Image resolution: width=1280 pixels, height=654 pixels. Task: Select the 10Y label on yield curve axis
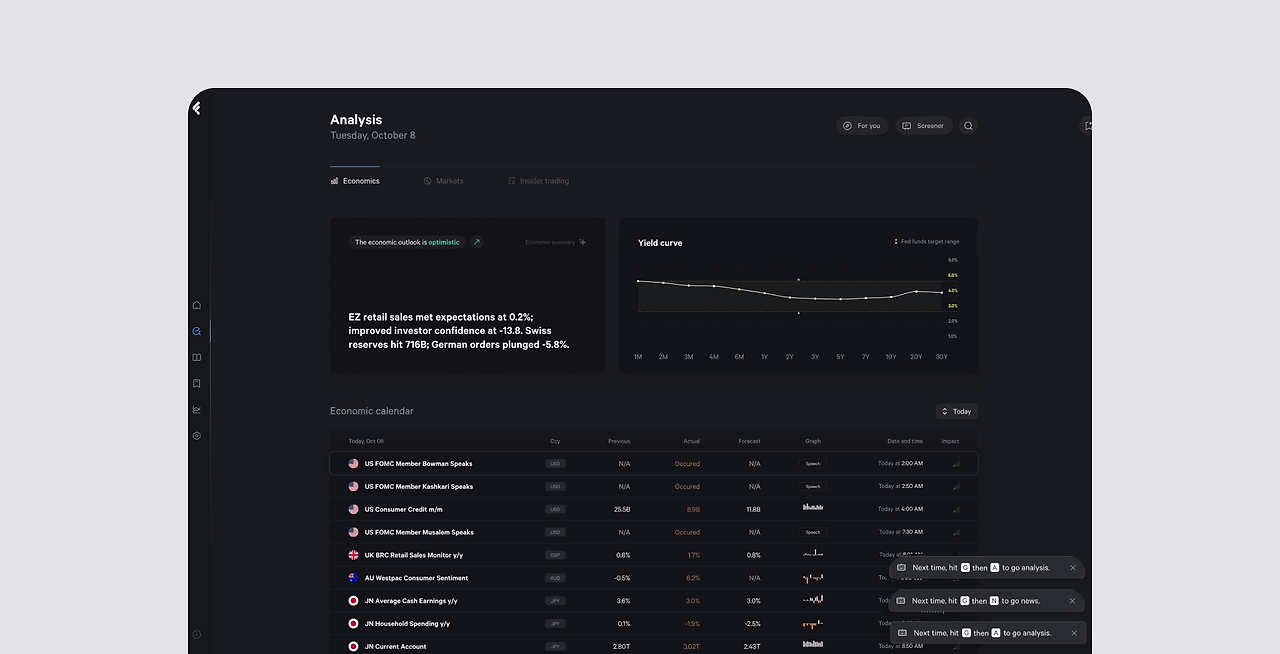click(891, 357)
